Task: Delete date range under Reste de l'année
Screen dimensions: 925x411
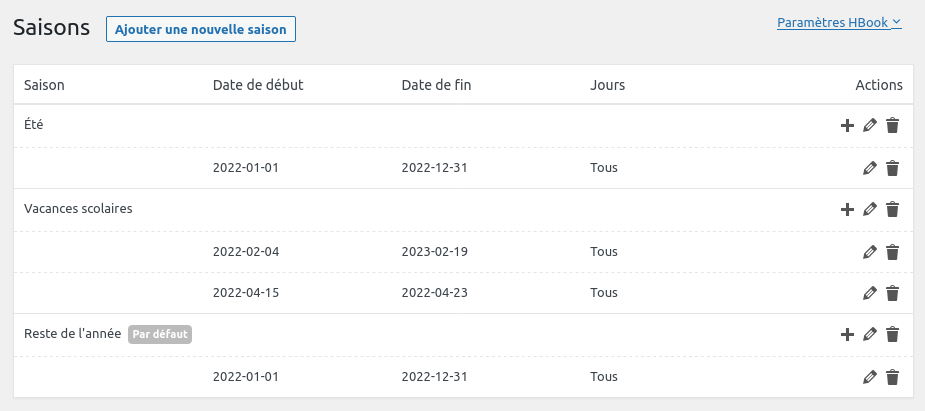Action: click(893, 377)
